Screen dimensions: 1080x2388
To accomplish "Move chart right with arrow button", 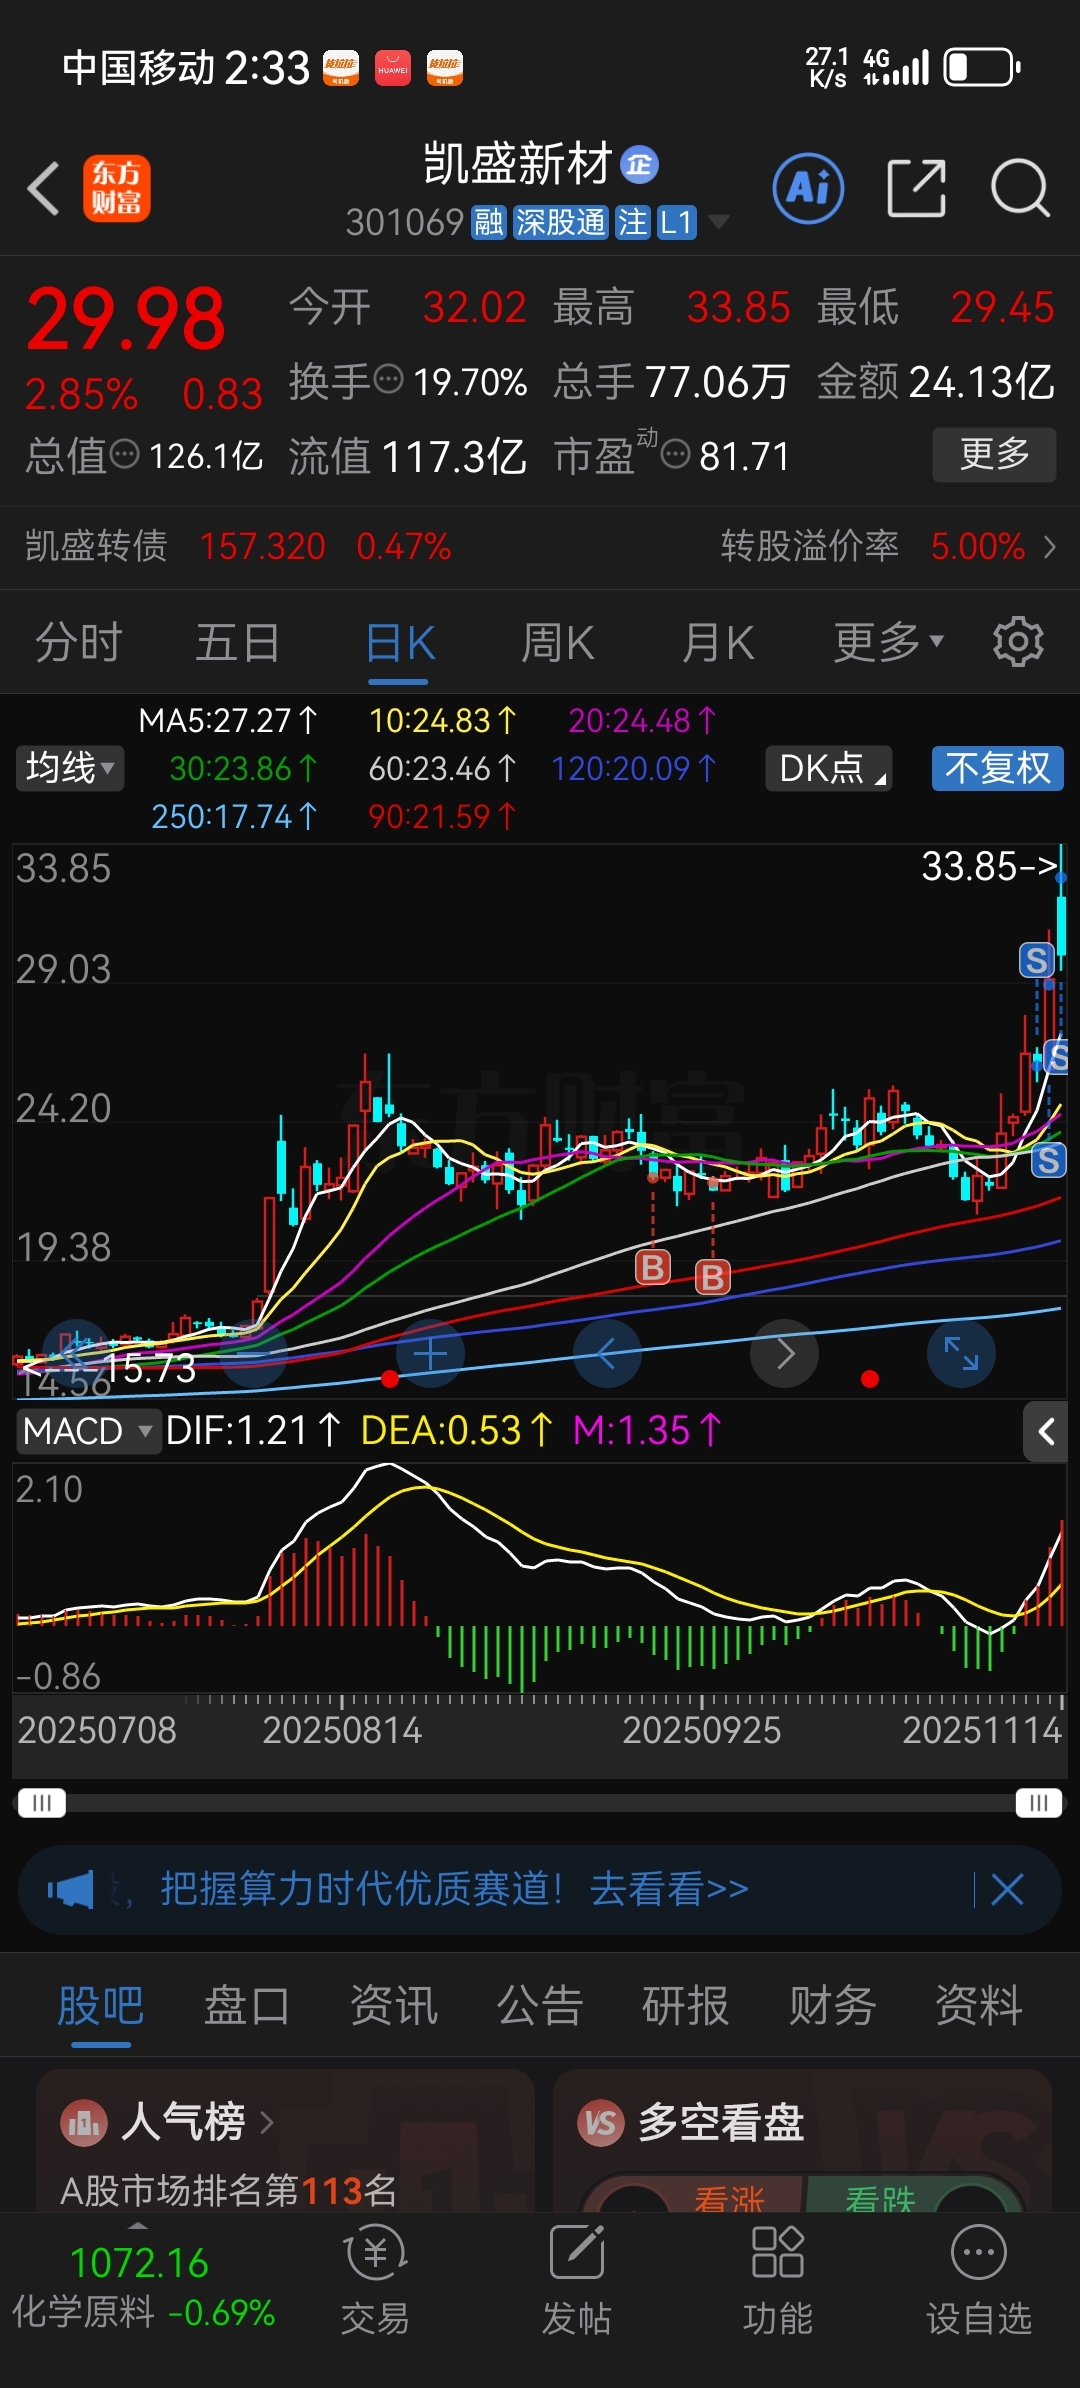I will (x=785, y=1354).
